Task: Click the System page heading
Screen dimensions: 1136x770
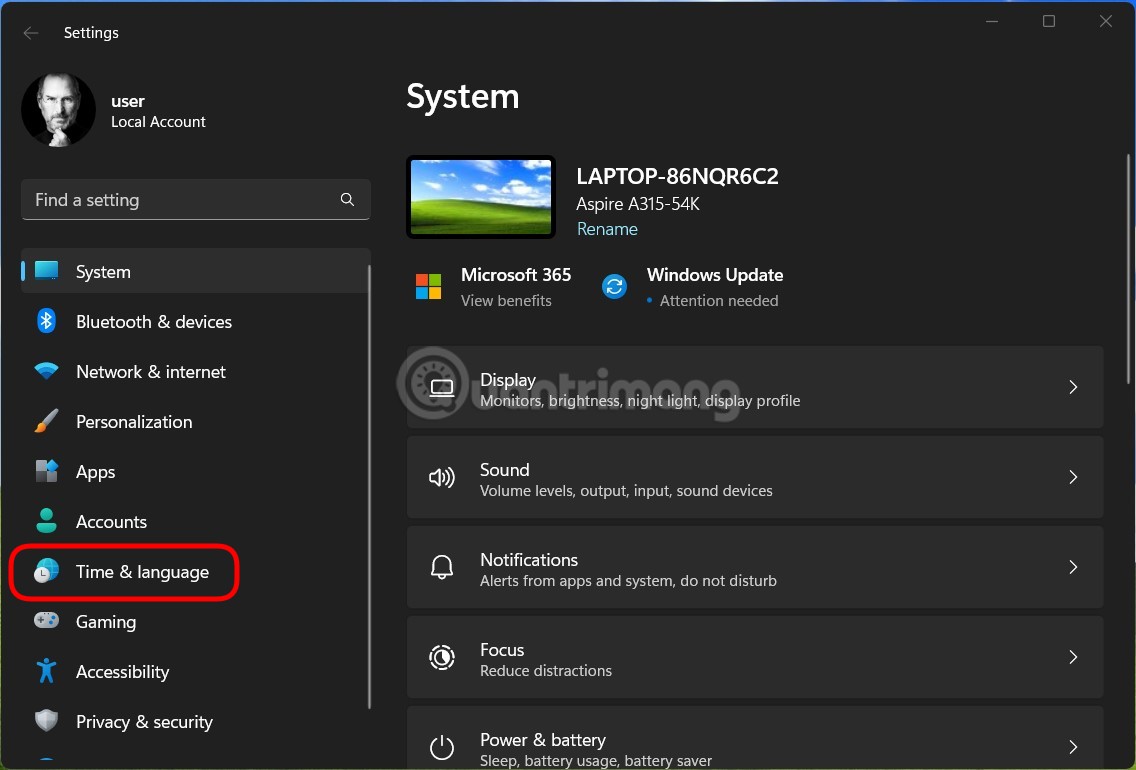Action: tap(463, 96)
